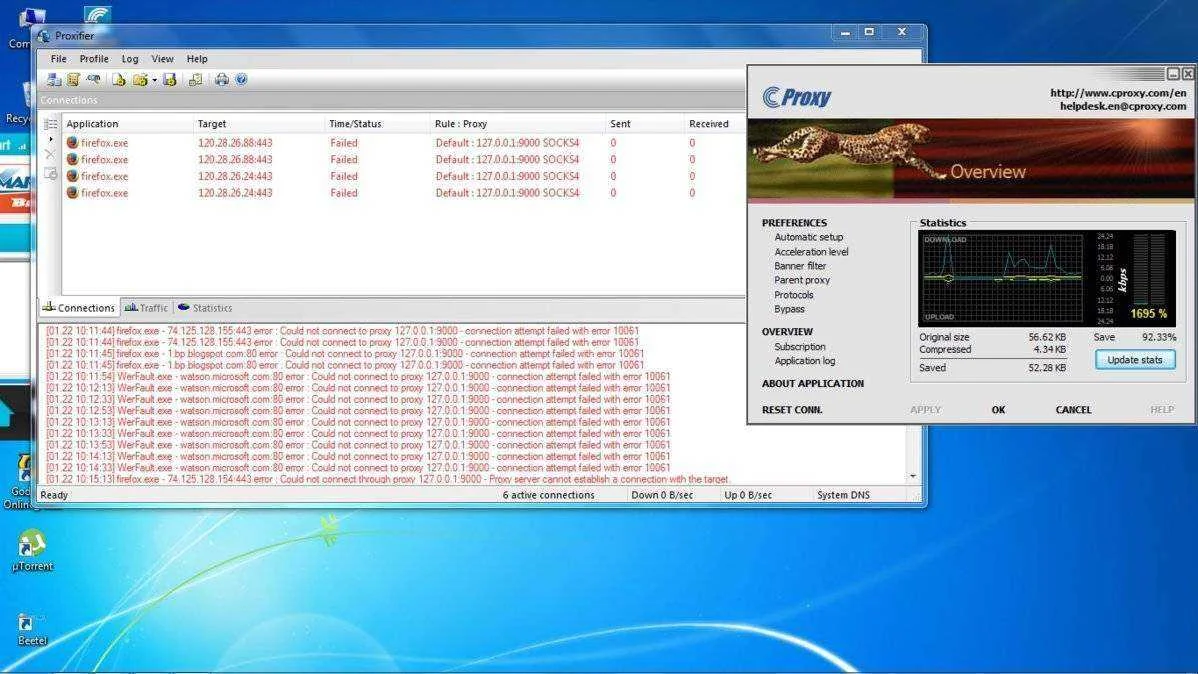1198x674 pixels.
Task: Select log line timestamped 10:11:54 WerFault.exe
Action: [x=358, y=377]
